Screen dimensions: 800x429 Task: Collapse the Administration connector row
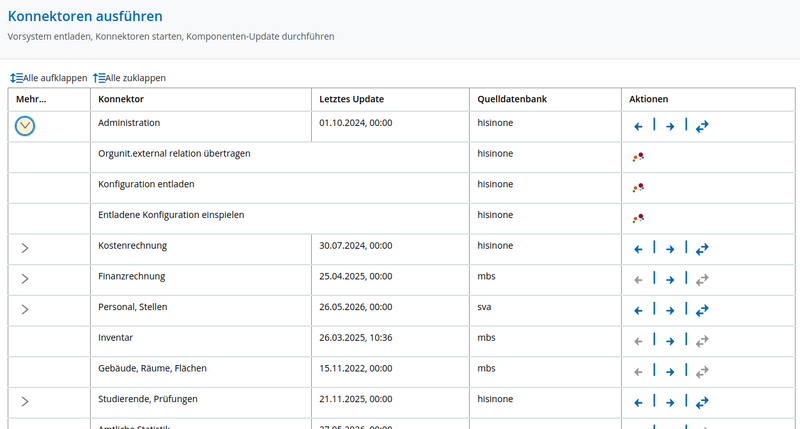tap(24, 126)
